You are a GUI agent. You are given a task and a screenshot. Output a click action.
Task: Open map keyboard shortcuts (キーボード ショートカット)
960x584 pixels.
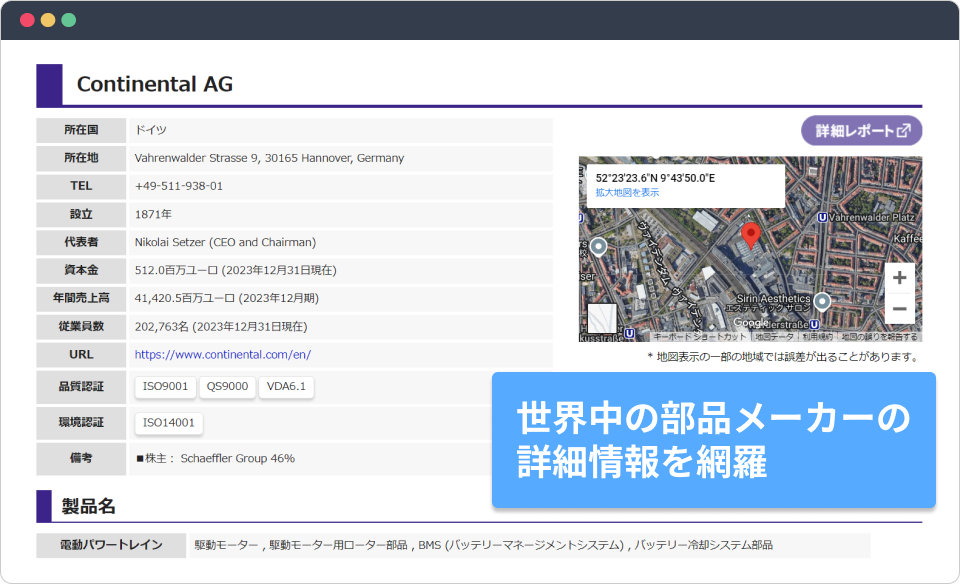700,337
